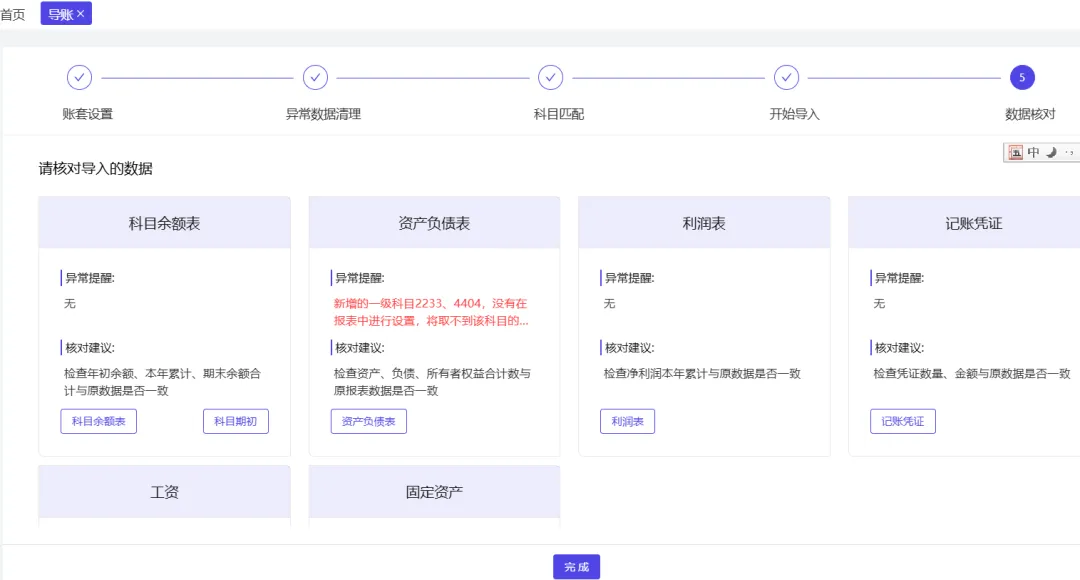Click the 数据核对 step label
This screenshot has width=1080, height=580.
(1030, 114)
